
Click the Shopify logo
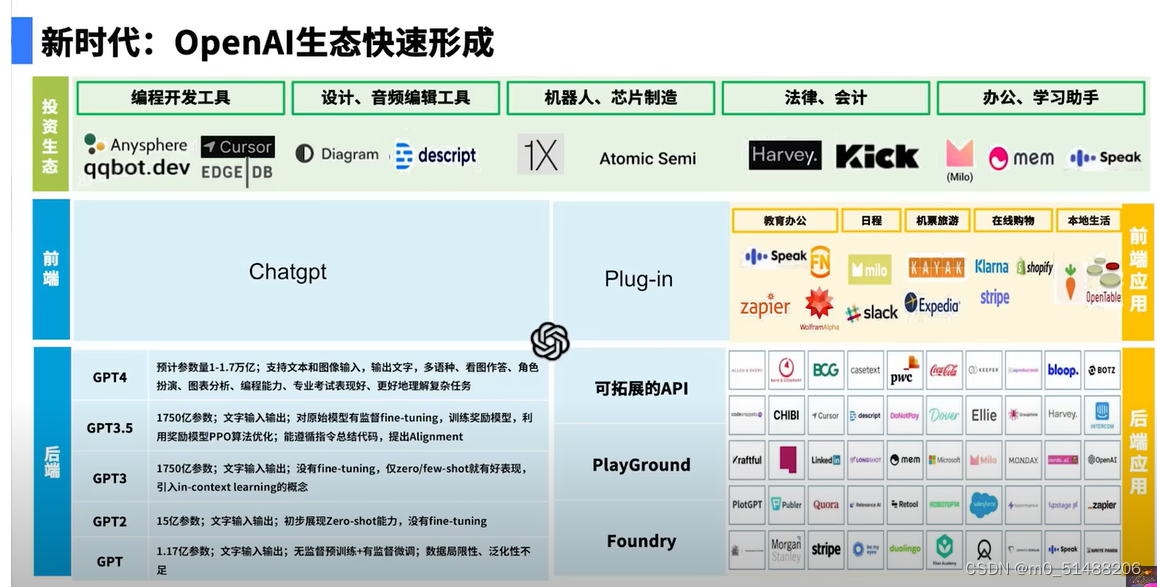(1035, 267)
